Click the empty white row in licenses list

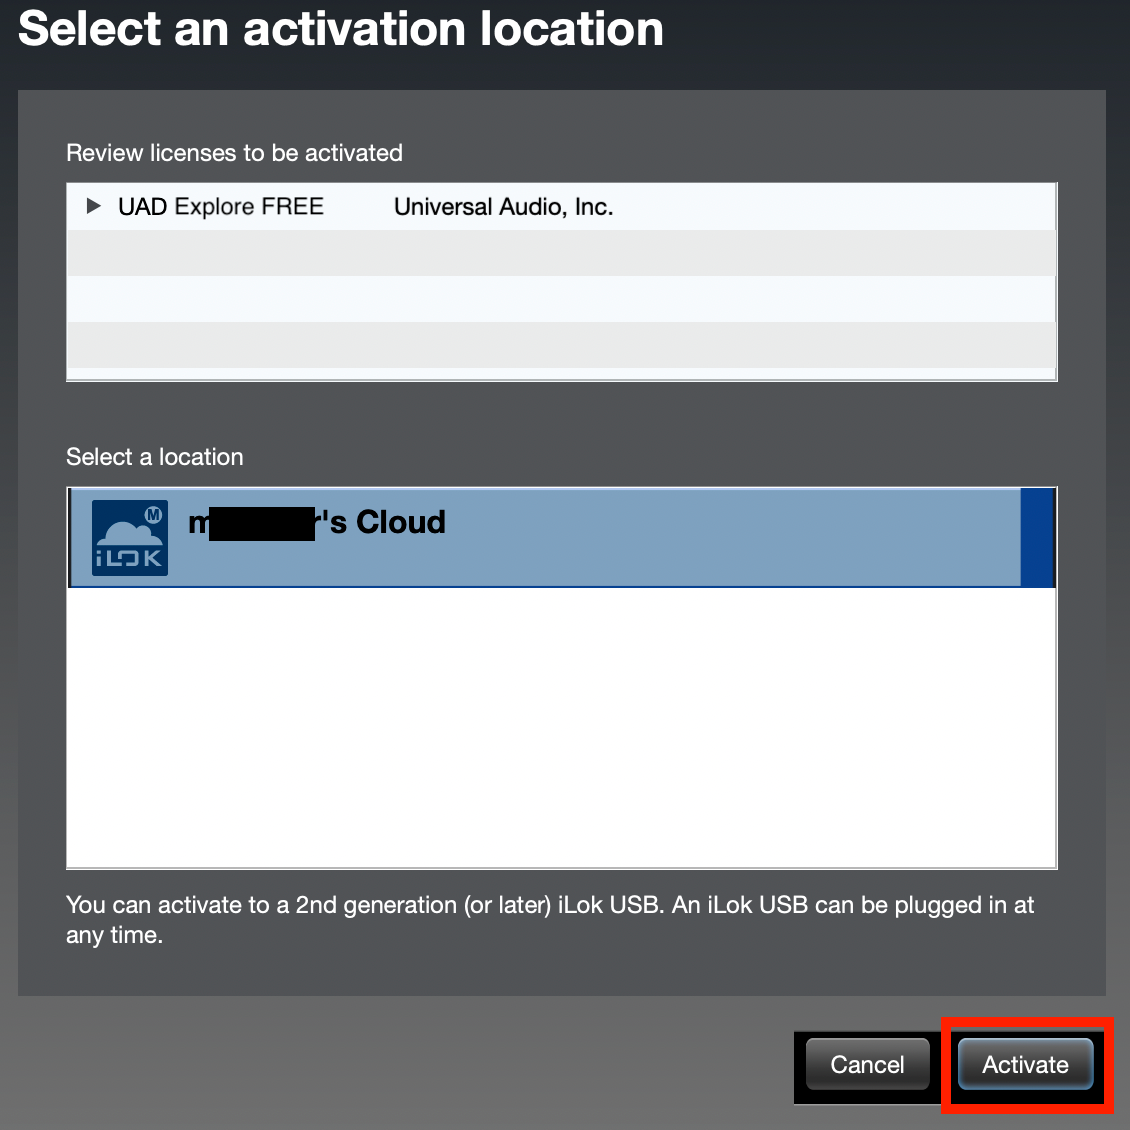point(561,299)
